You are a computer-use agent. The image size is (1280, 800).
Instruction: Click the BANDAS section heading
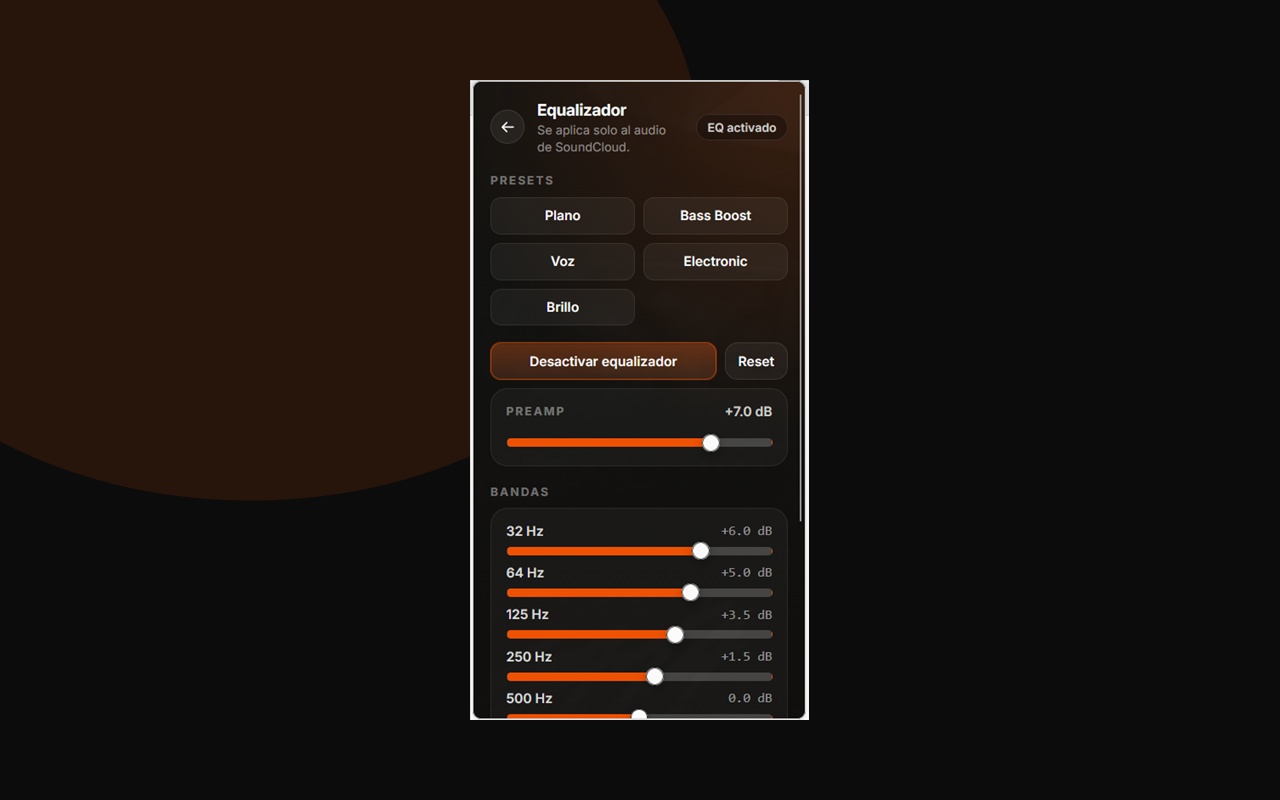point(520,492)
